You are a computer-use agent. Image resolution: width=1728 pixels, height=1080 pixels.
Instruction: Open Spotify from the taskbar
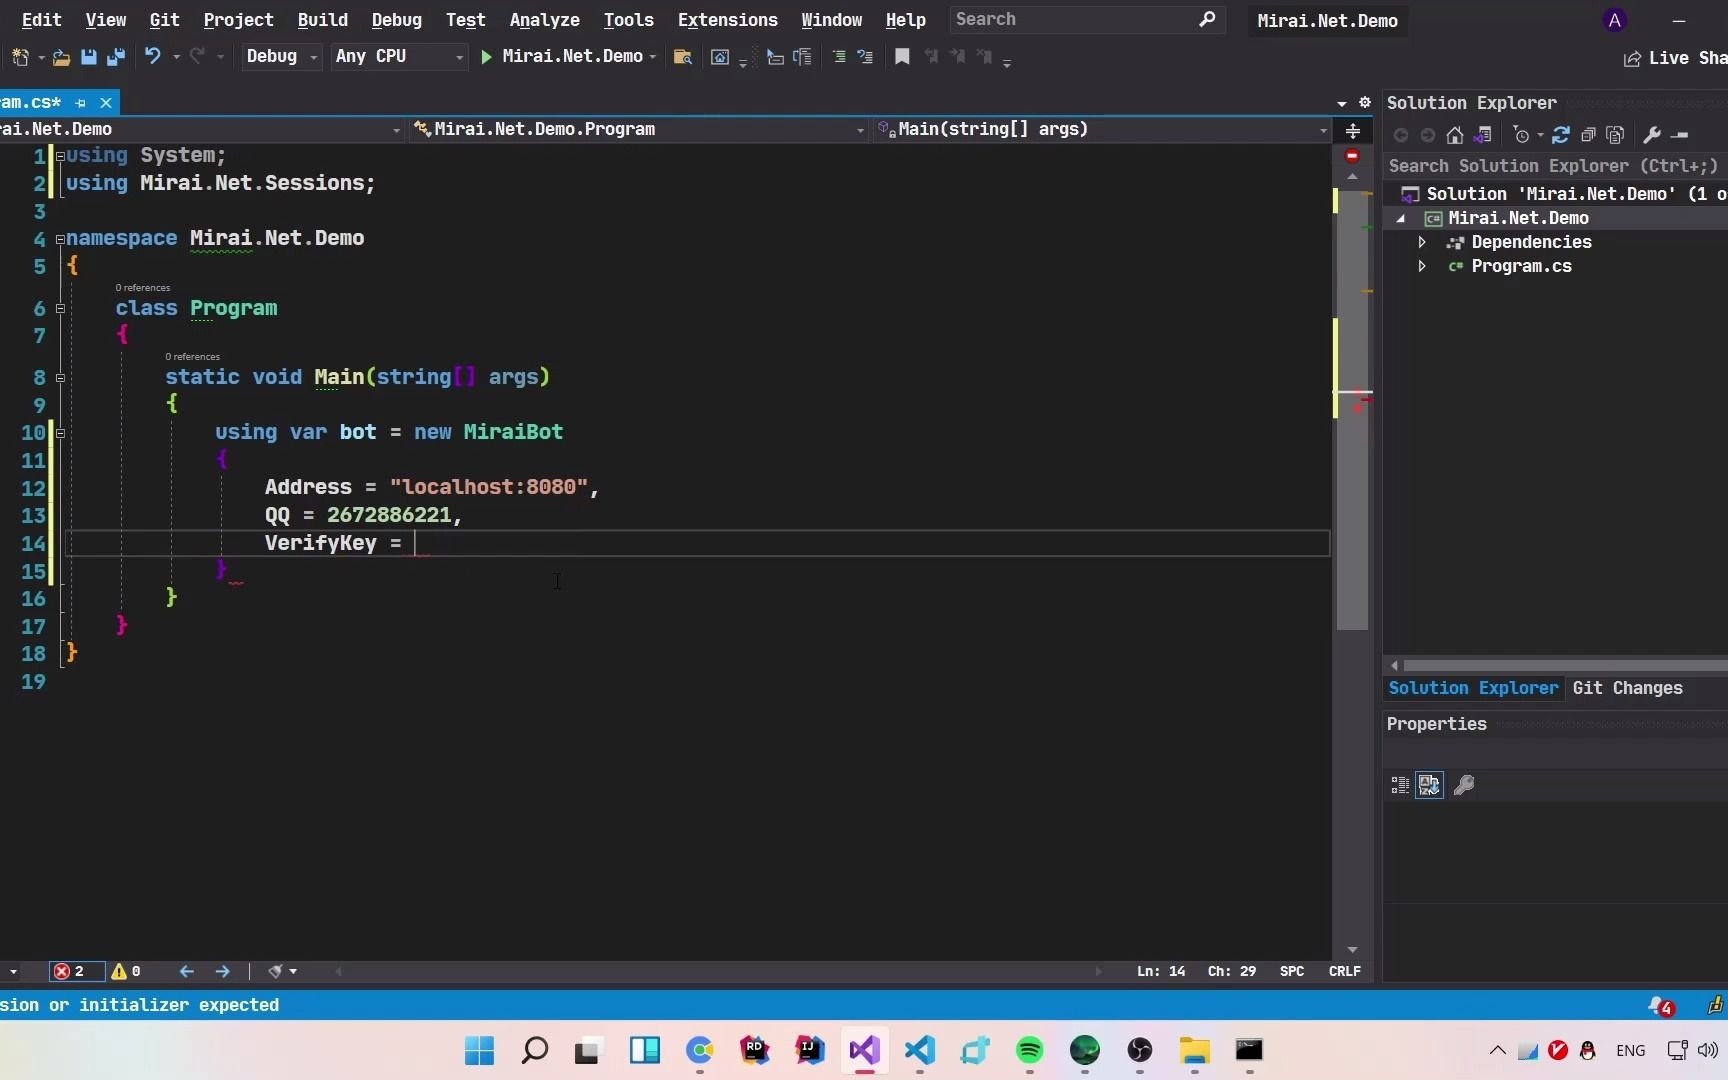(1030, 1050)
